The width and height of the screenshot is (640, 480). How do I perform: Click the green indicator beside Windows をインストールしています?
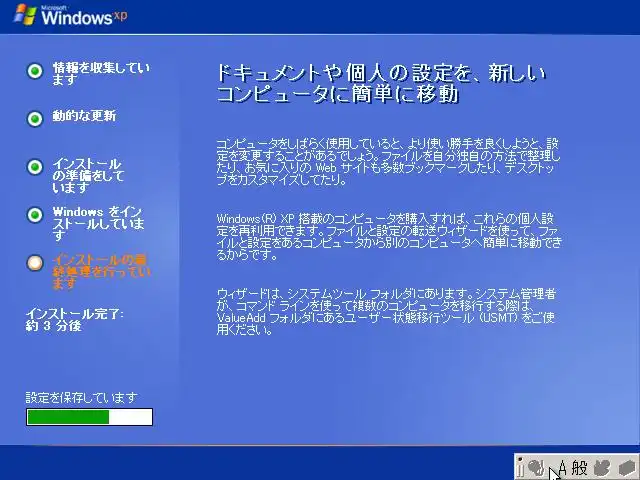[x=35, y=215]
